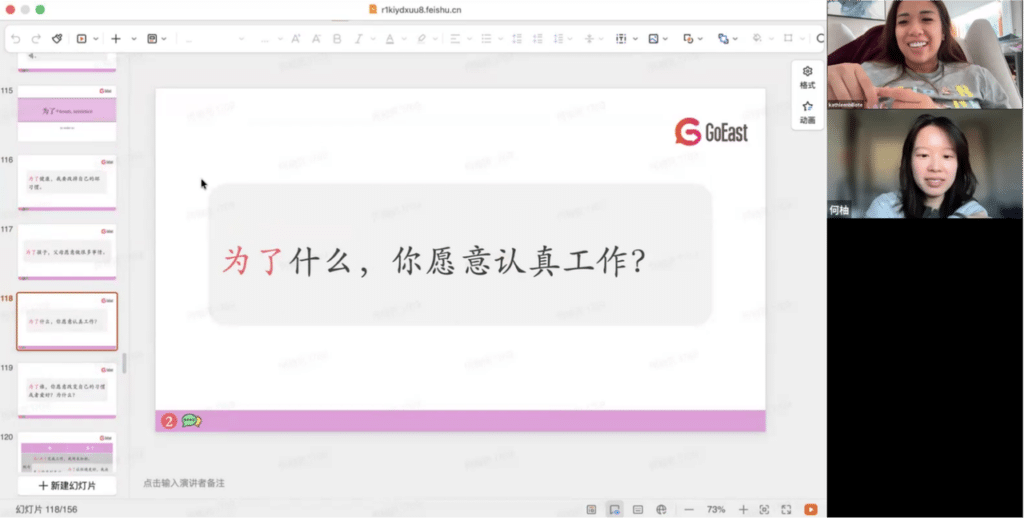This screenshot has height=518, width=1024.
Task: Open the border outline options
Action: coord(788,39)
